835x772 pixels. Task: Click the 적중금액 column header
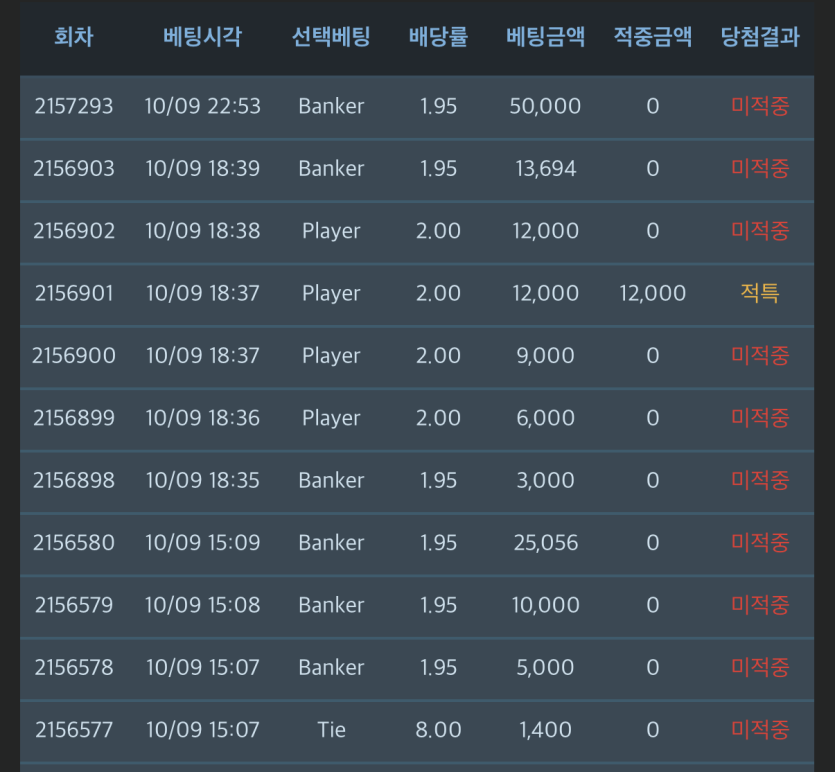653,37
